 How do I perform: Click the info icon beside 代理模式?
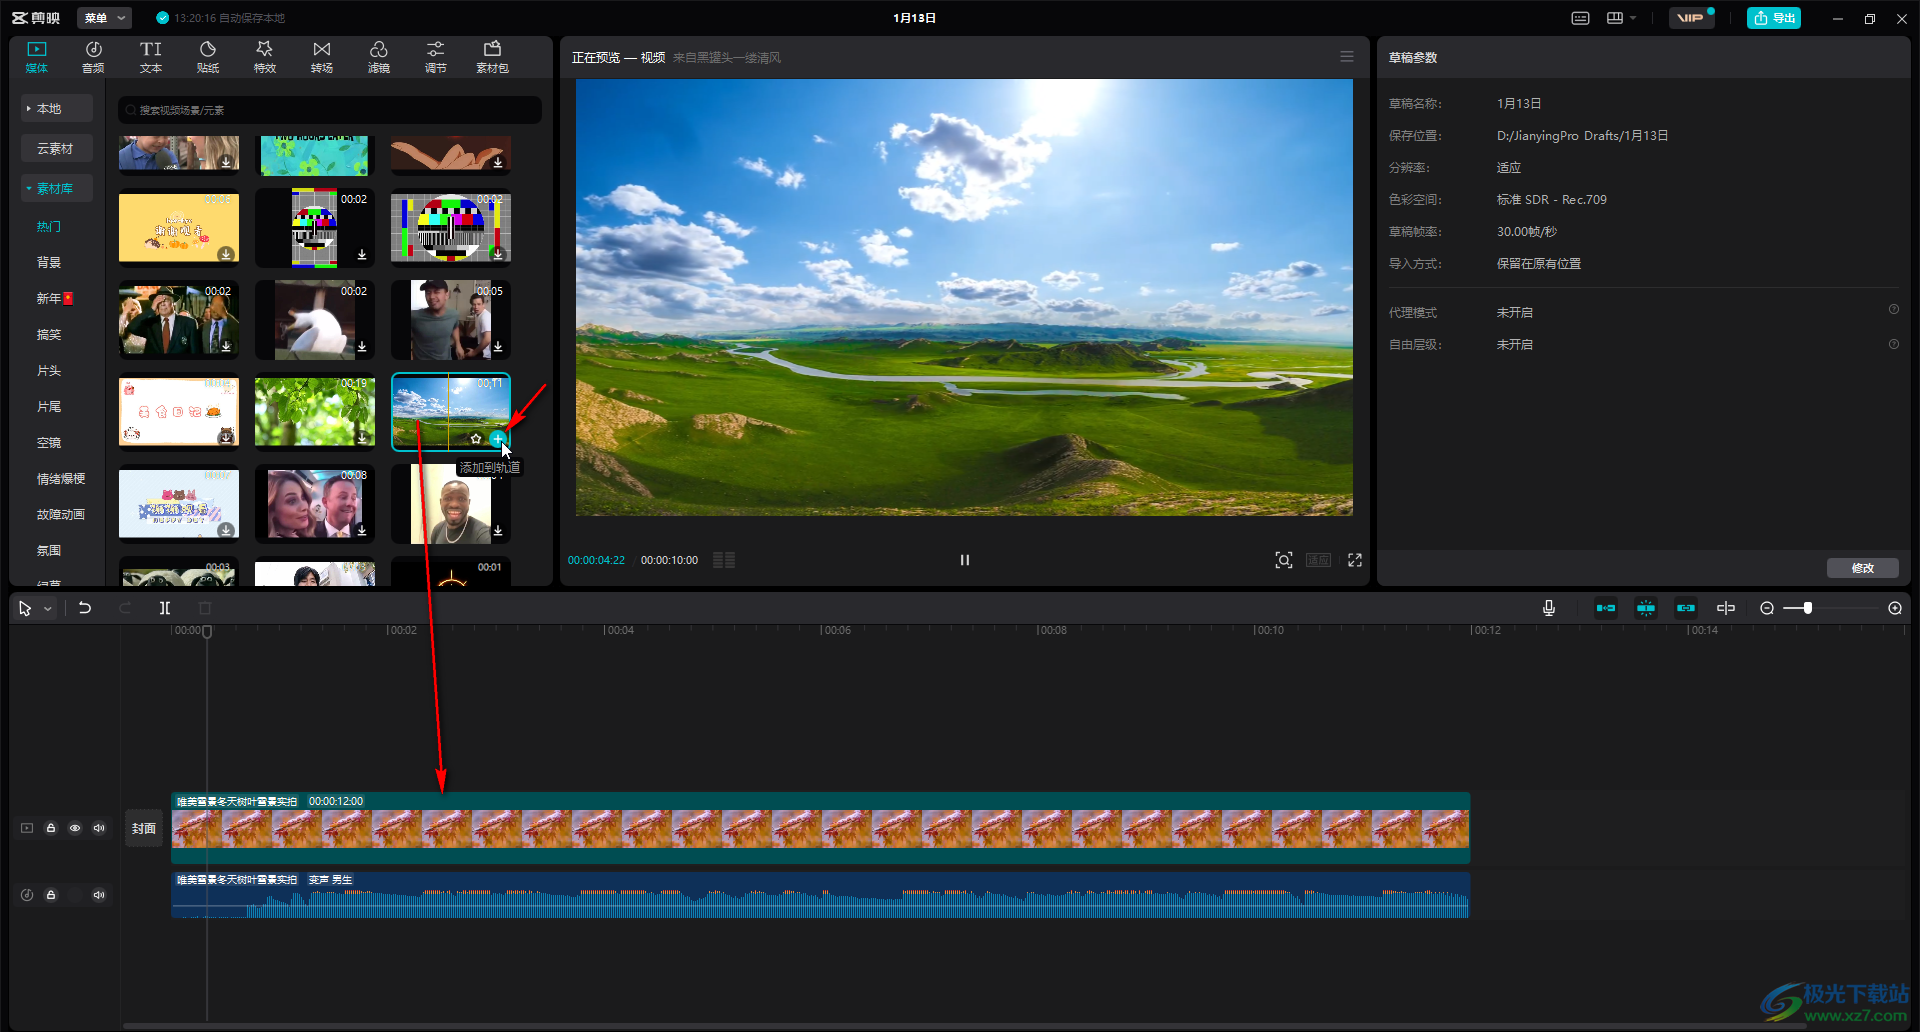click(1893, 310)
